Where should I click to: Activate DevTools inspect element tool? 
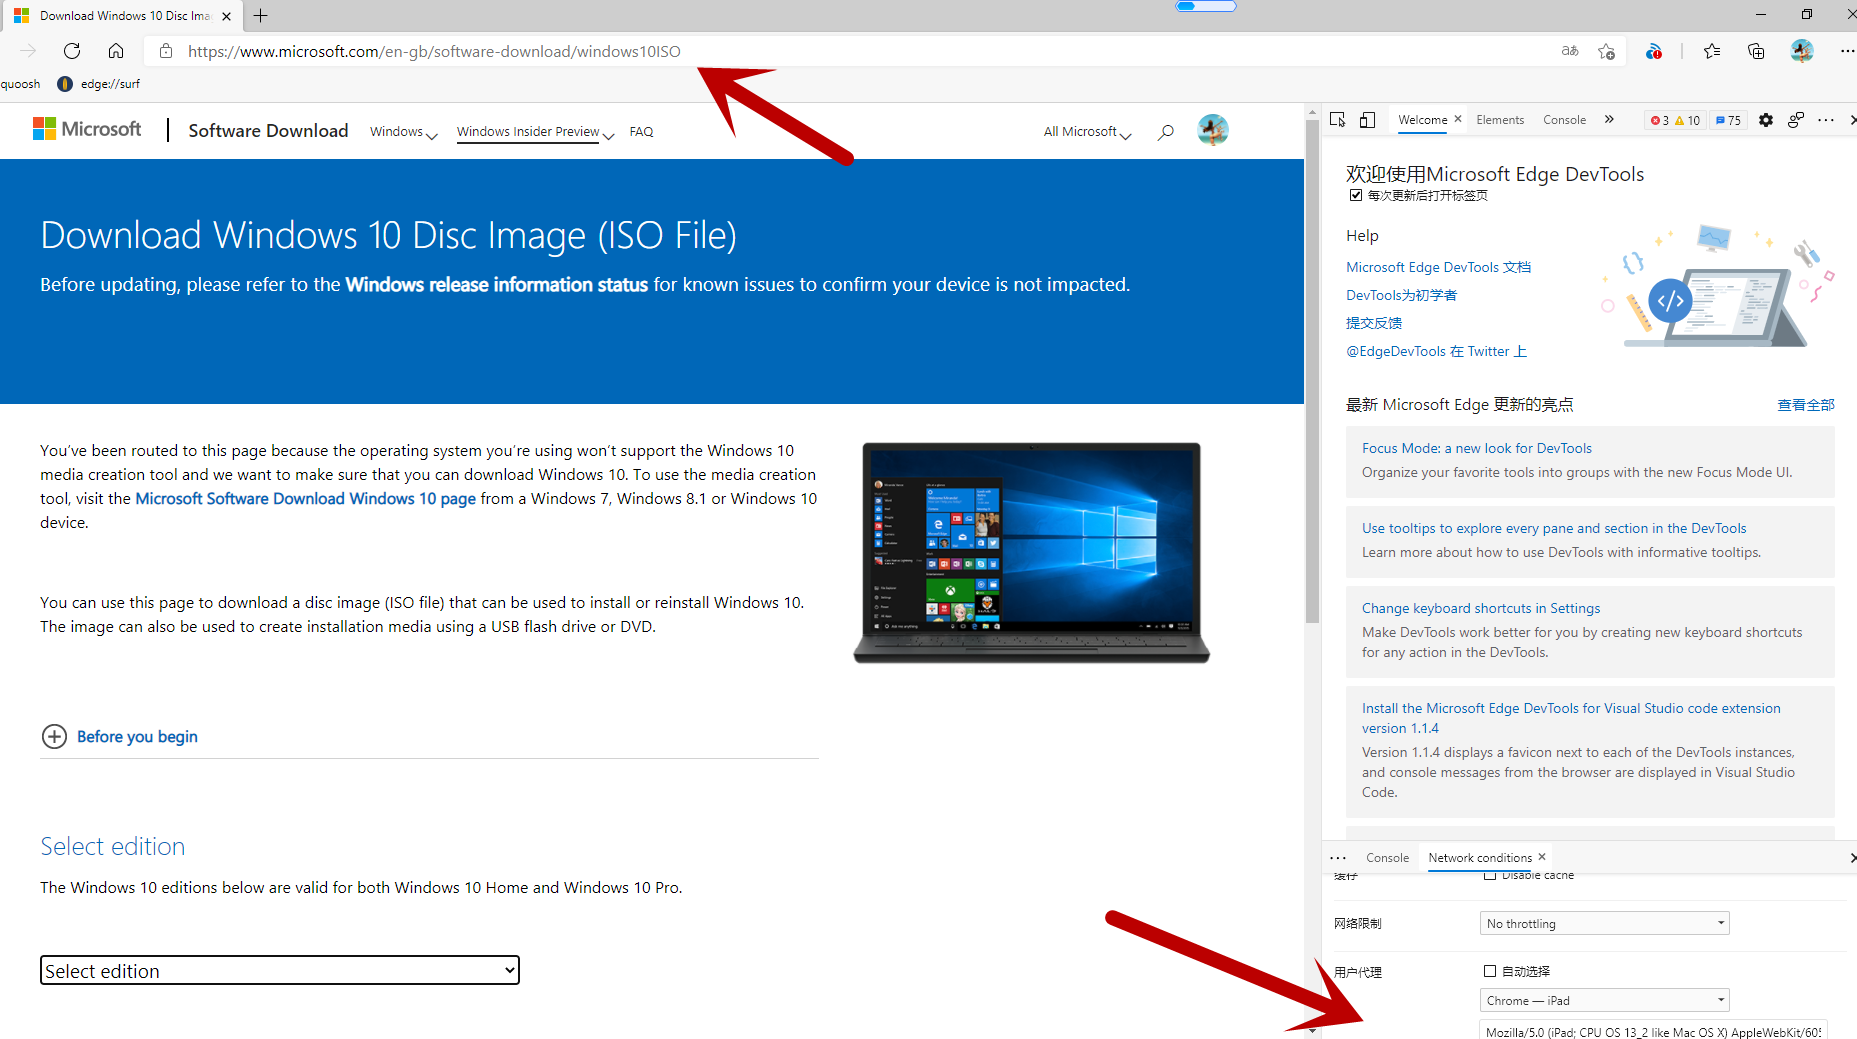1338,120
